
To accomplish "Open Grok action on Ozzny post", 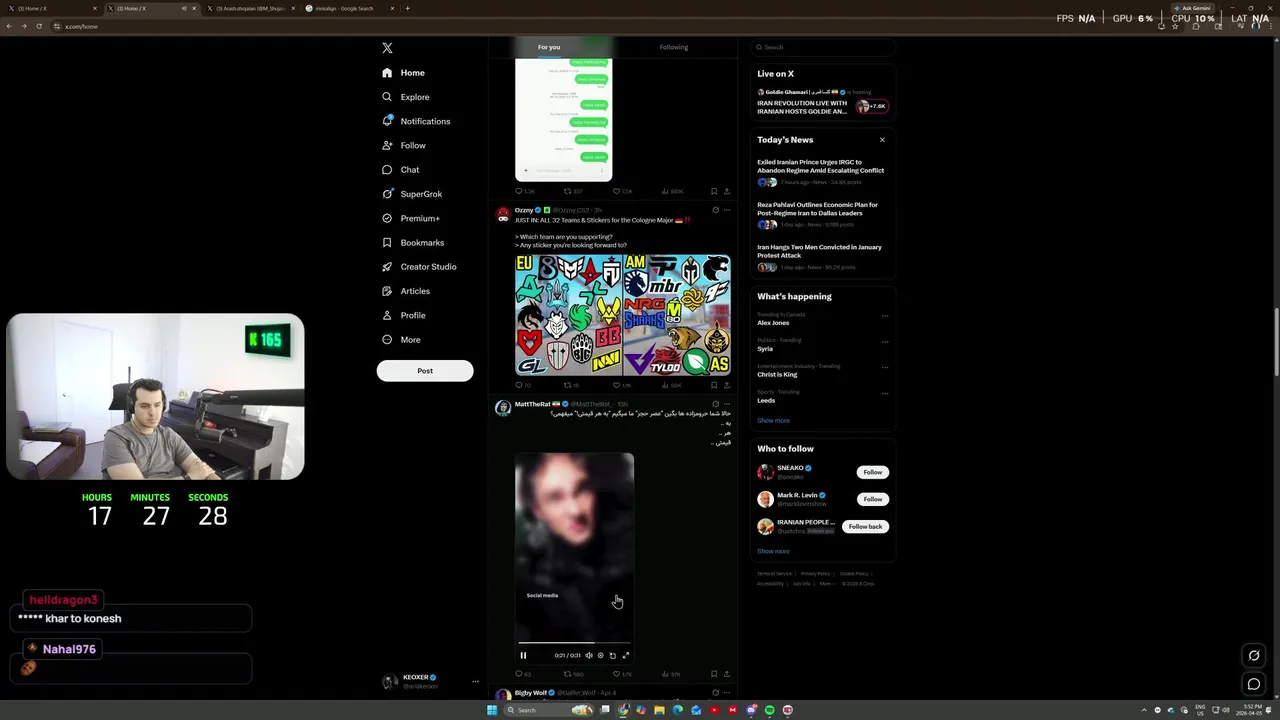I will (715, 210).
